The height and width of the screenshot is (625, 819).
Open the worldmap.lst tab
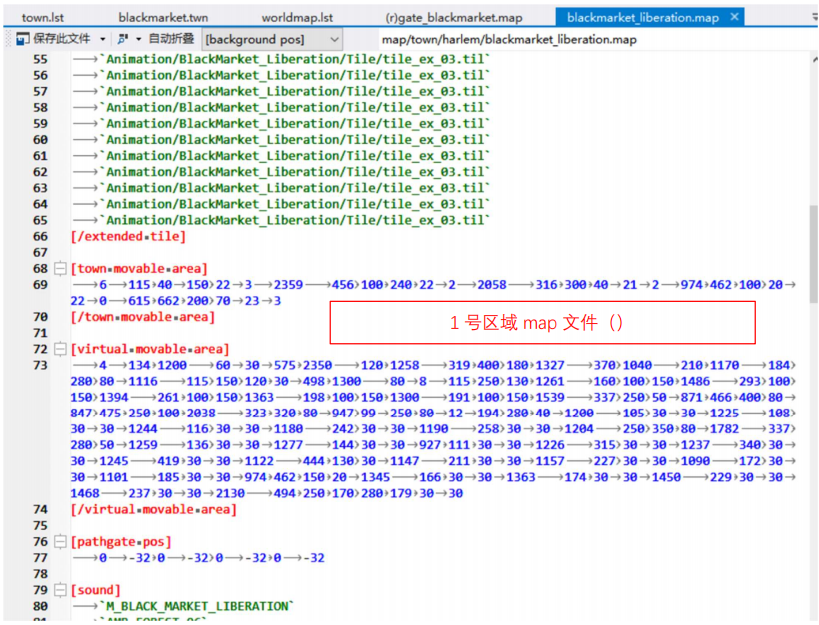tap(297, 17)
